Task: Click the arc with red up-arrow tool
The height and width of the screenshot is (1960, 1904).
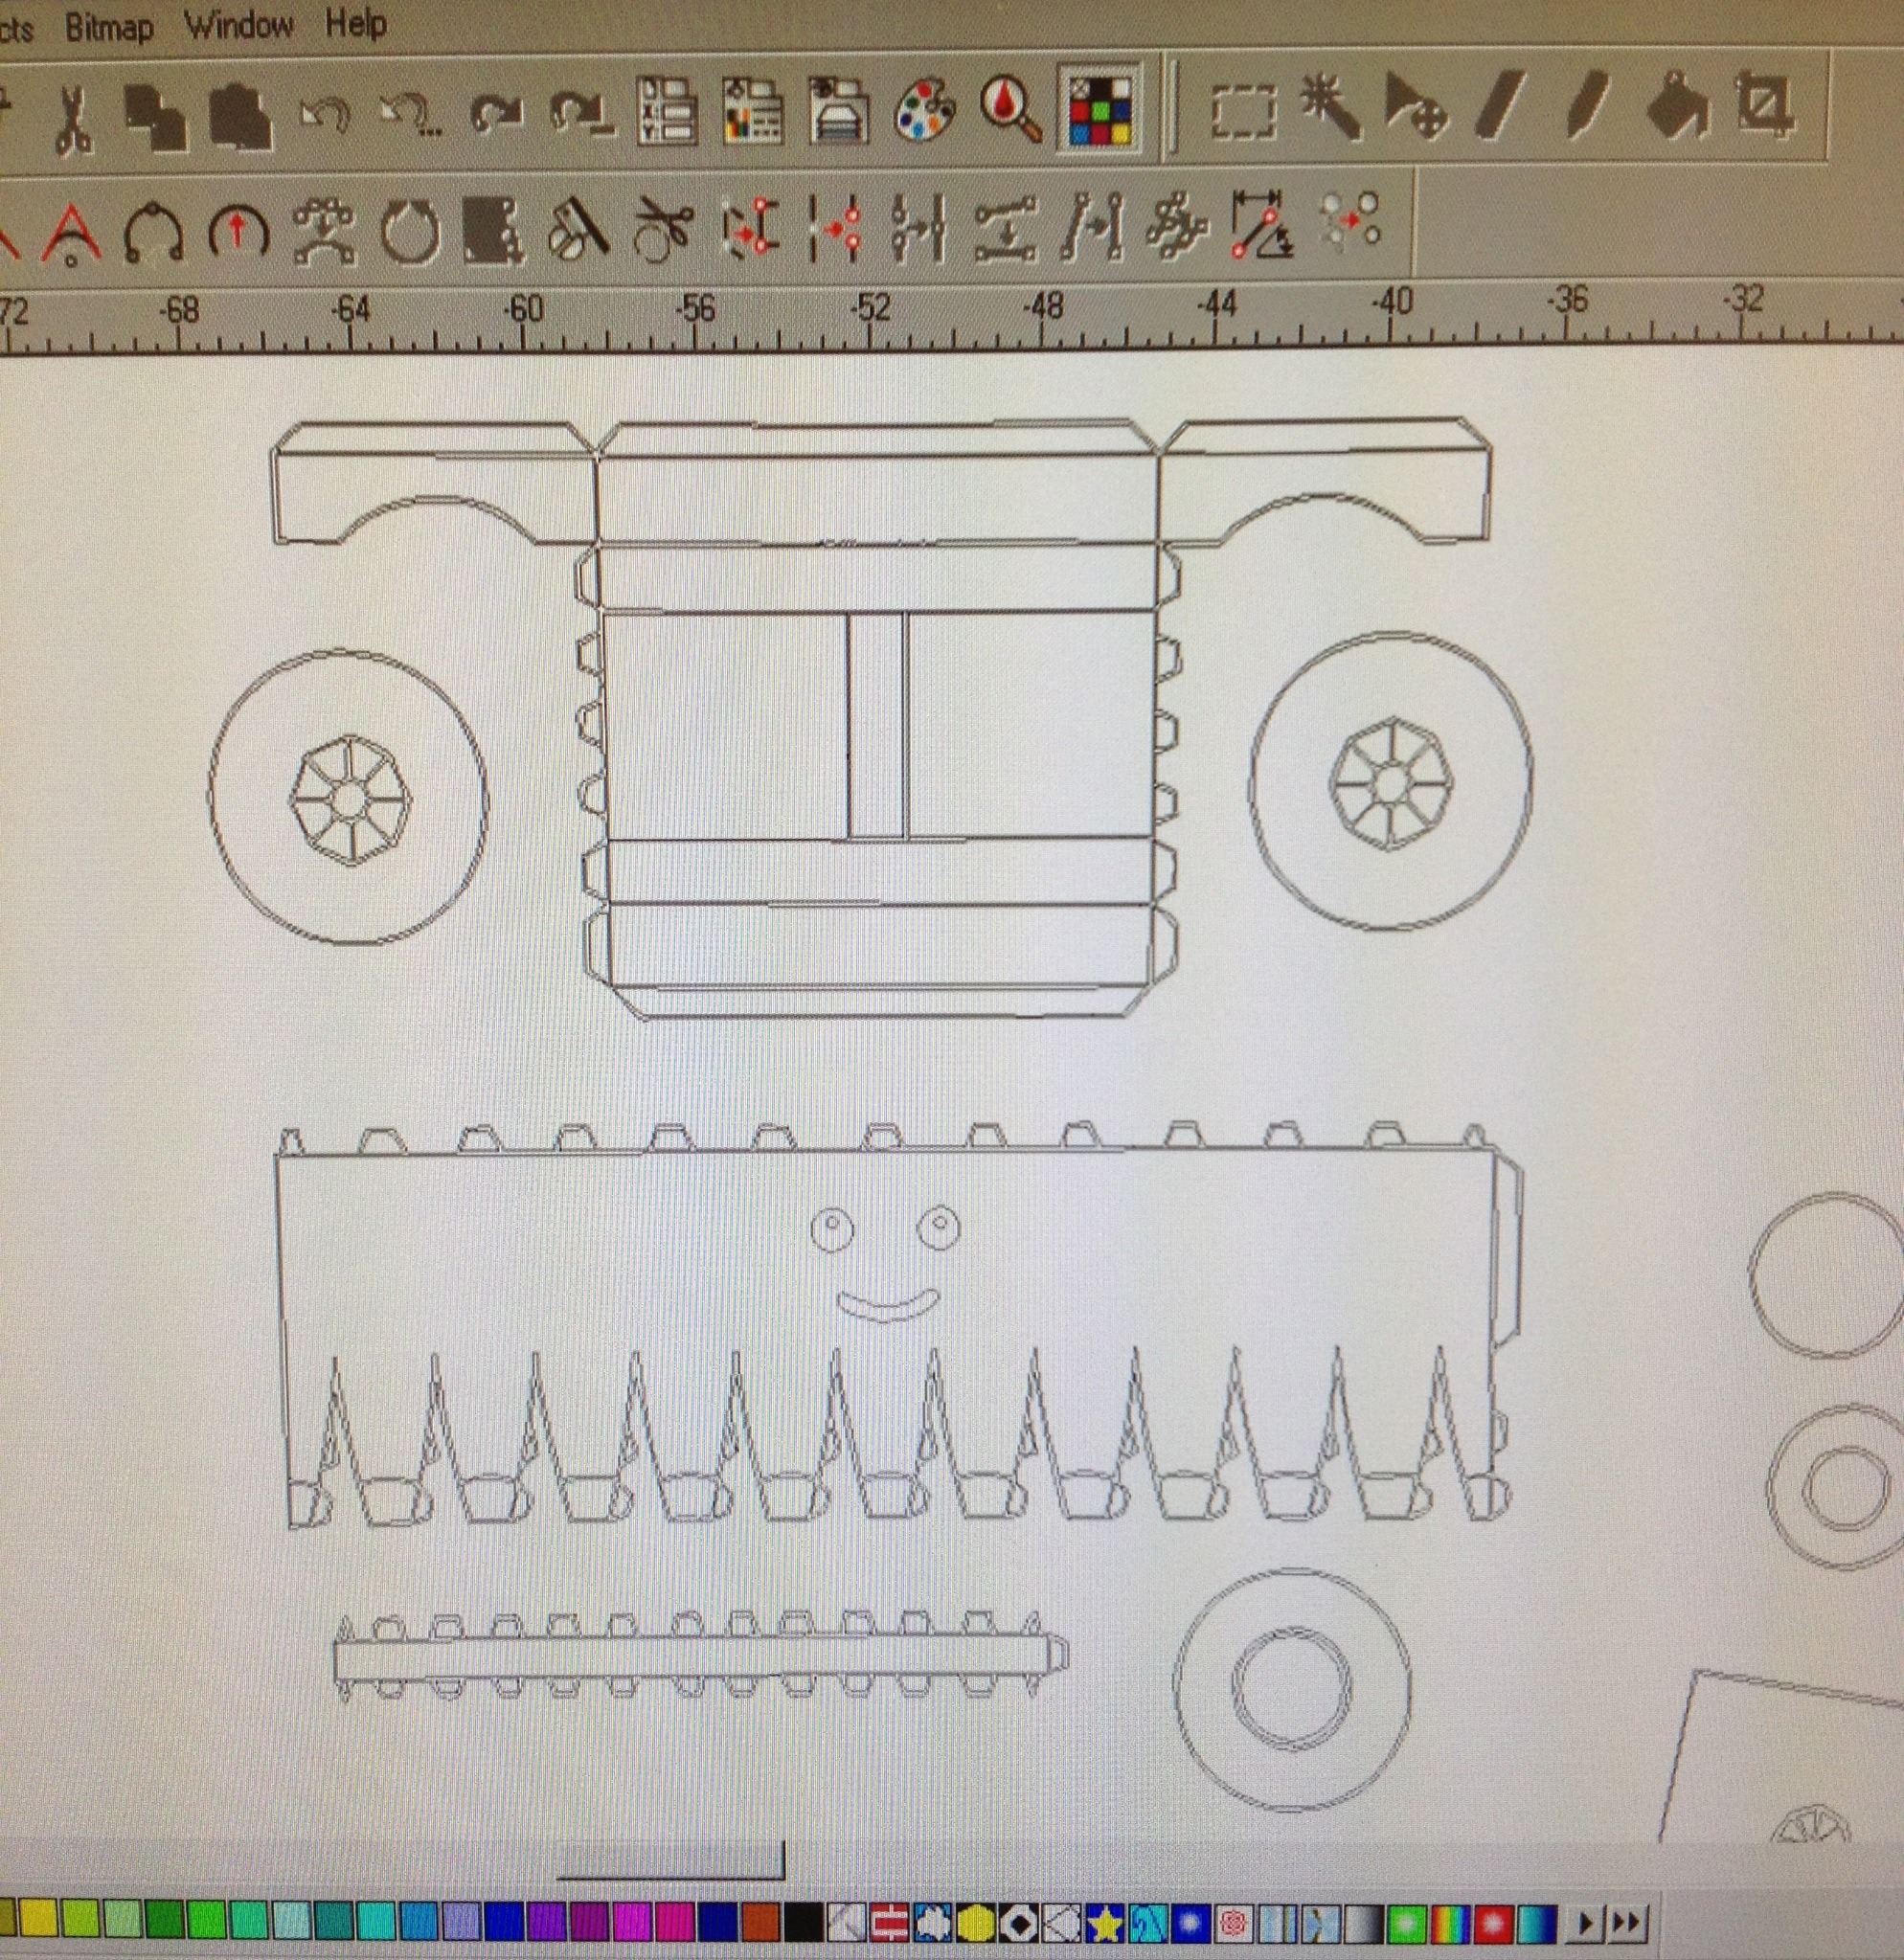Action: pyautogui.click(x=238, y=232)
